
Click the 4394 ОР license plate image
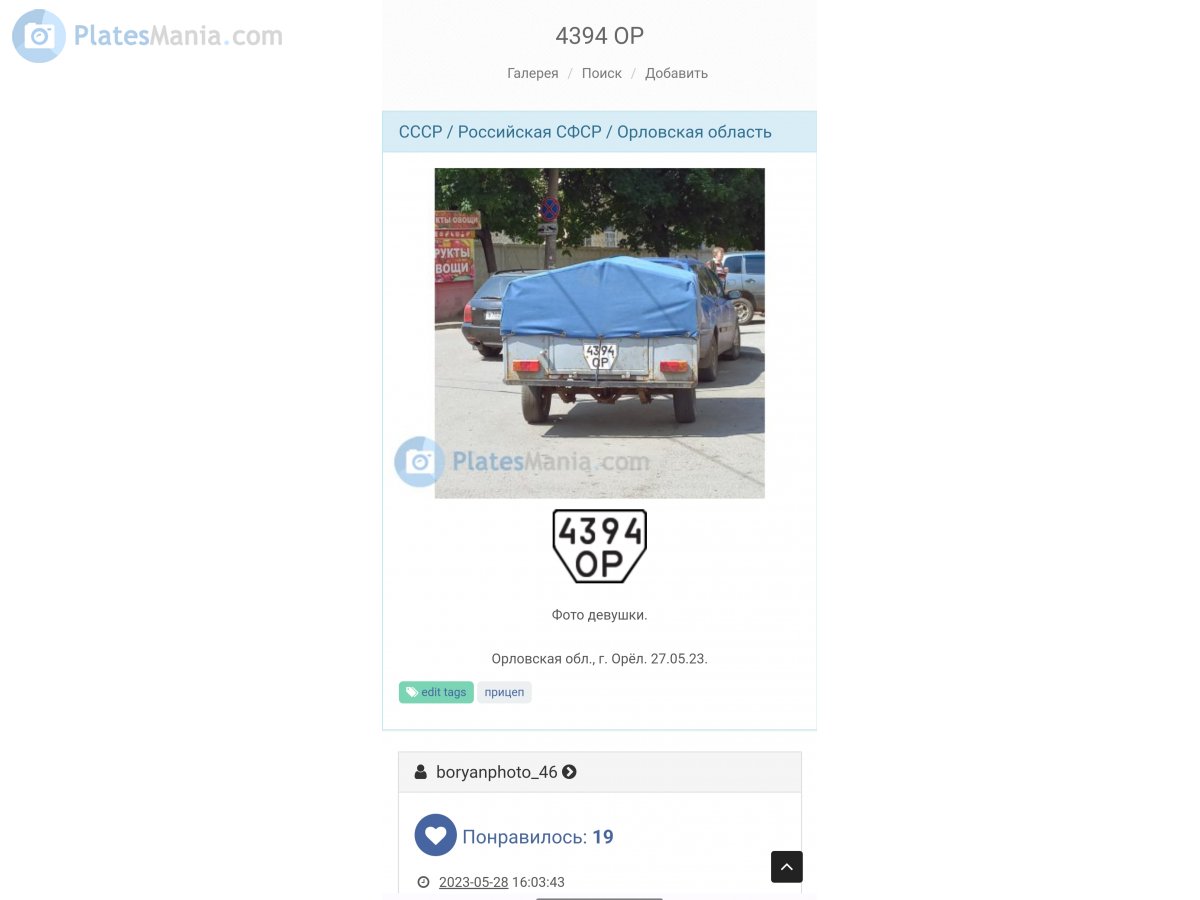pos(600,546)
